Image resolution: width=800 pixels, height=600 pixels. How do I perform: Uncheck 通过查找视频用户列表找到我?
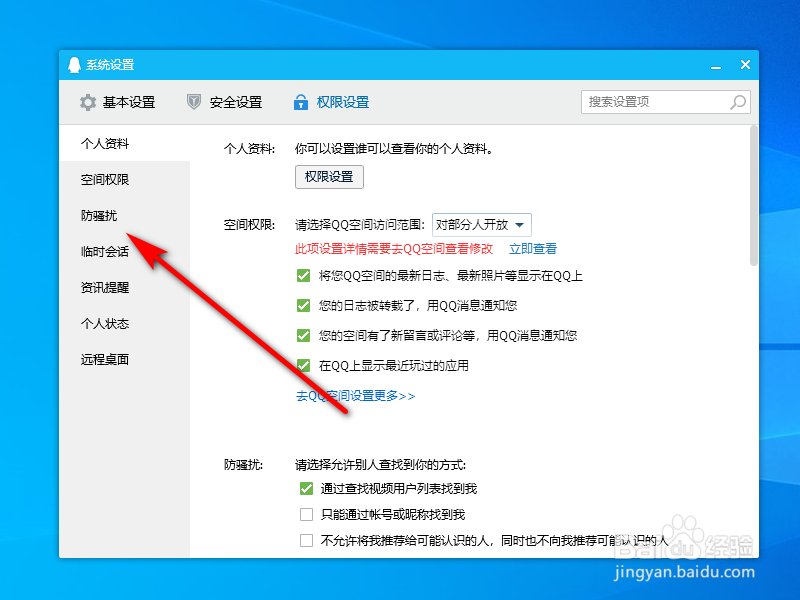point(306,489)
